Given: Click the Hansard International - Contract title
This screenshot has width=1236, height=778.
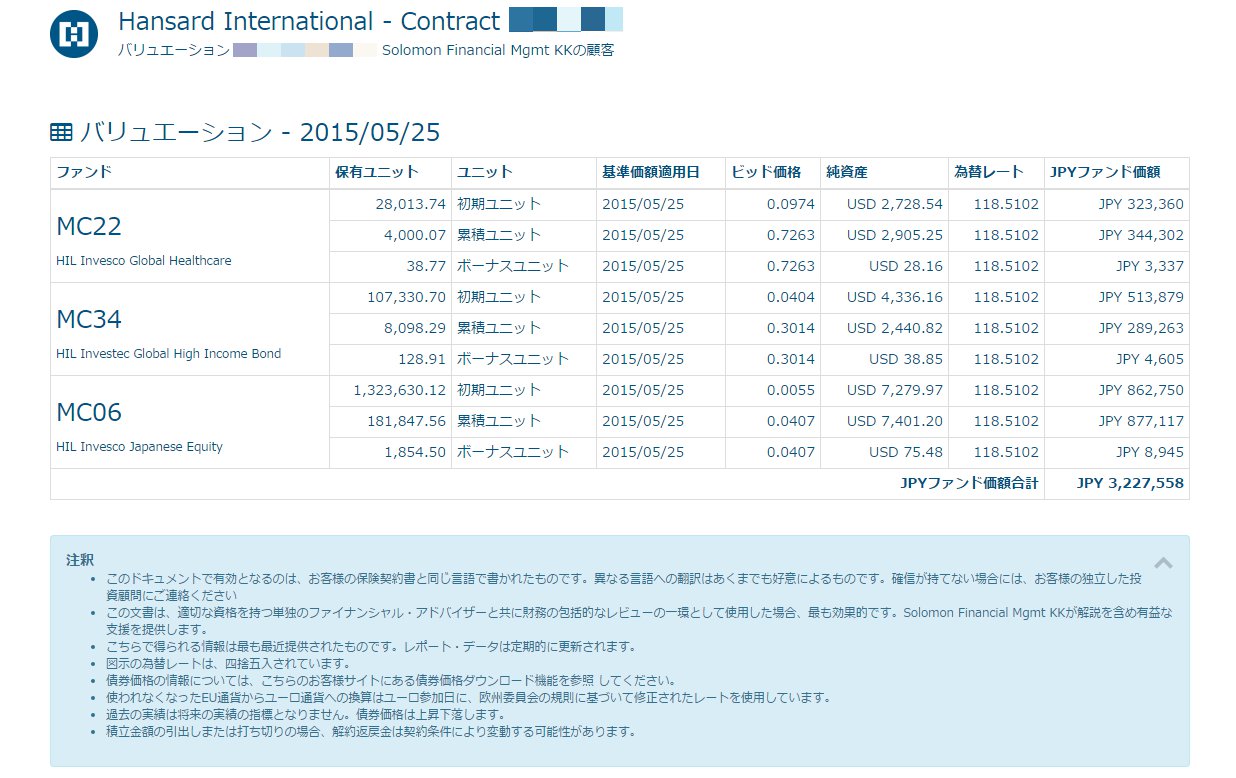Looking at the screenshot, I should click(309, 21).
